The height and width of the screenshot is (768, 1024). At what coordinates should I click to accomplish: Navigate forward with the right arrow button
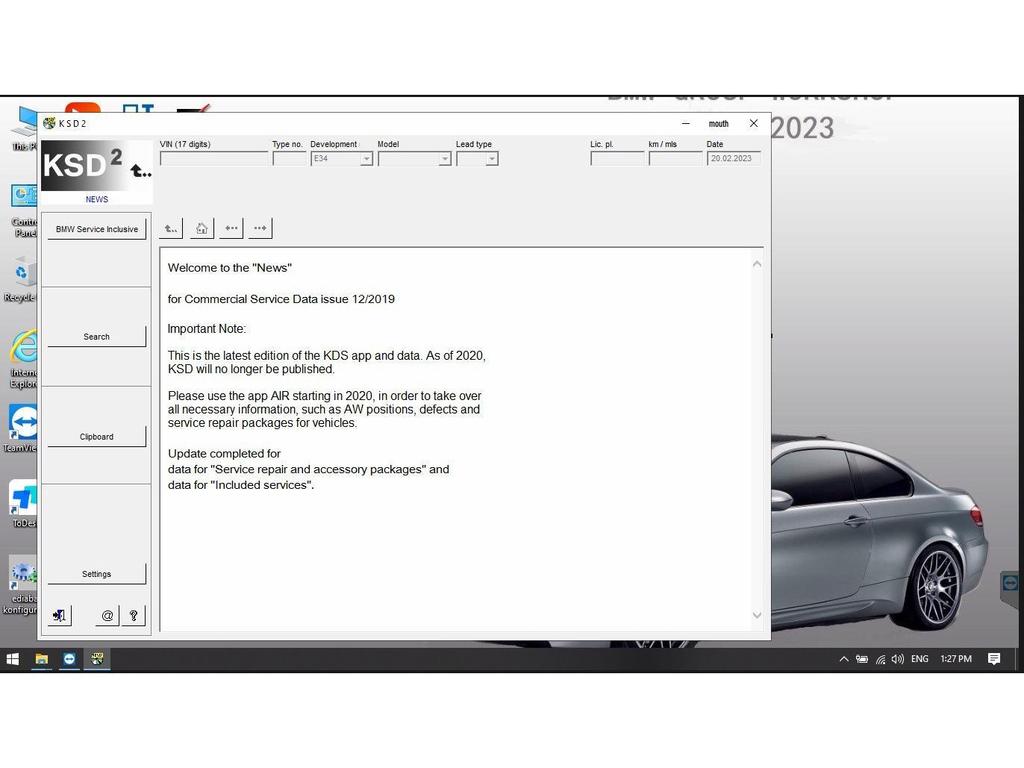(260, 229)
